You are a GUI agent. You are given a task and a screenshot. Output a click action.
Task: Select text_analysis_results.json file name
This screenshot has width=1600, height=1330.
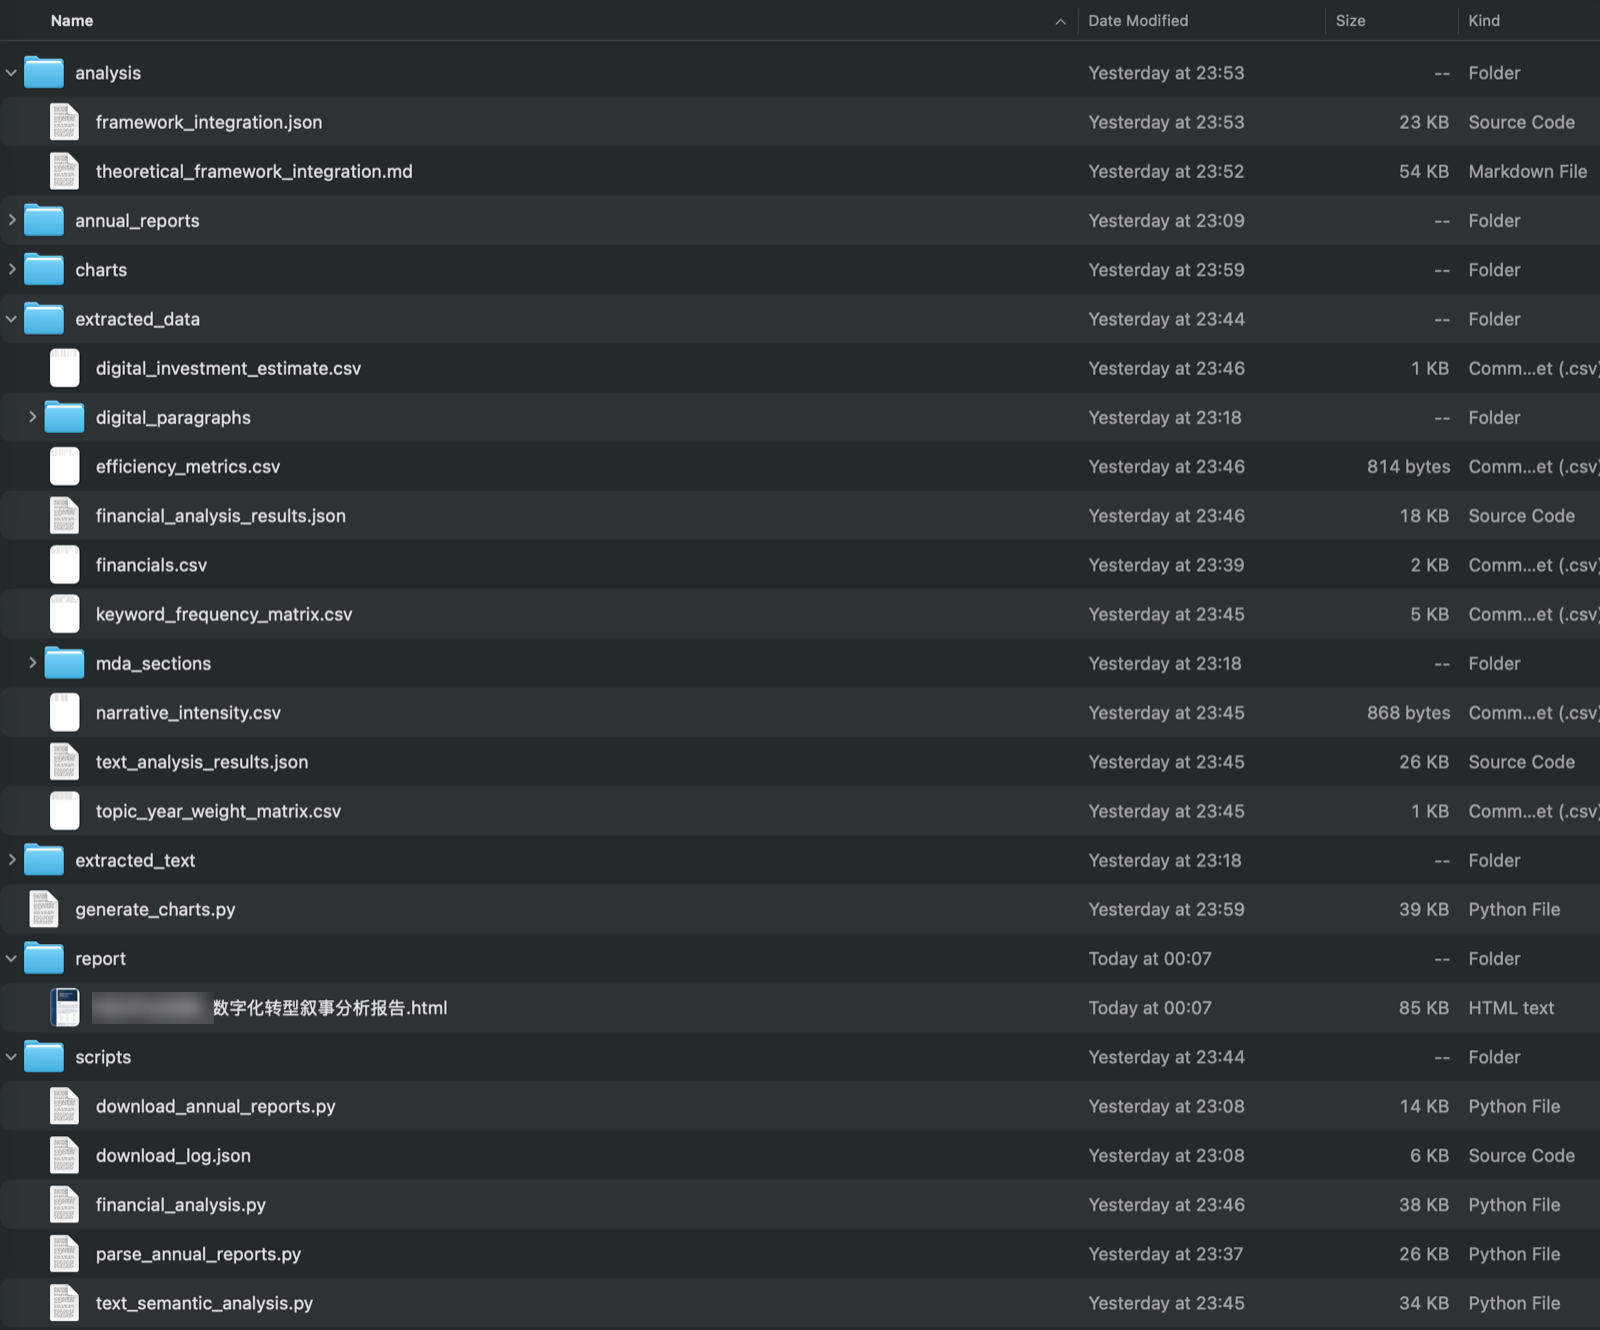pos(202,762)
